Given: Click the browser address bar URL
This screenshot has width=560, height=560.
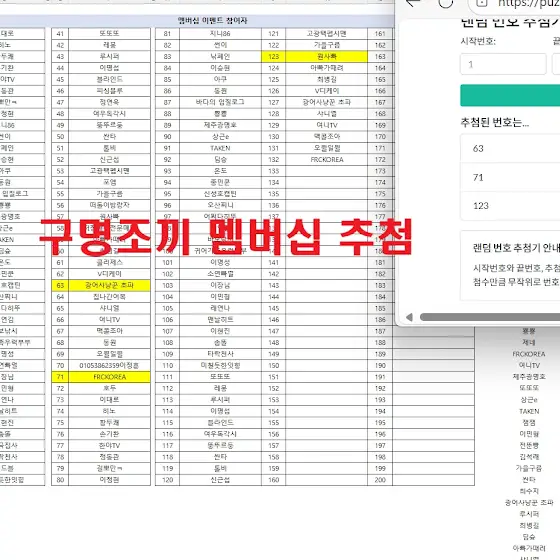Looking at the screenshot, I should (x=529, y=3).
